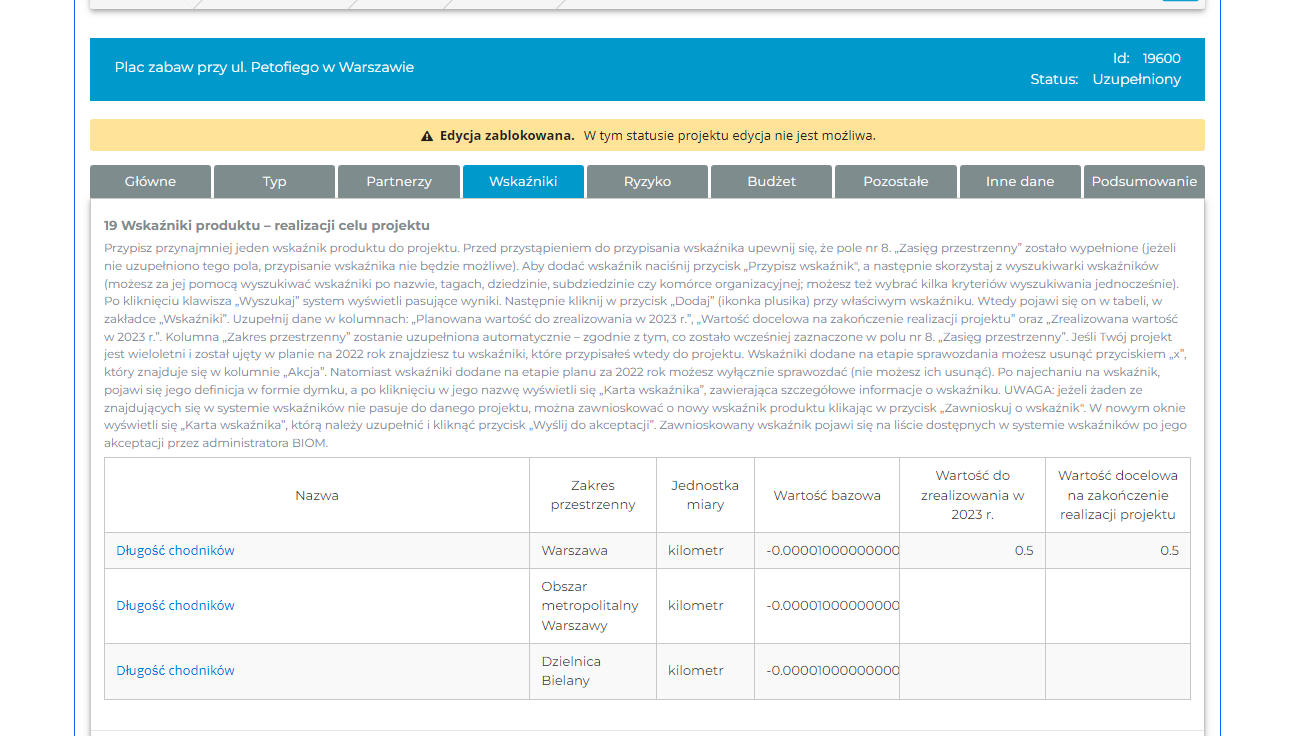Viewport: 1290px width, 736px height.
Task: Click the empty 2023 value cell for Dzielnica Bielany
Action: (972, 671)
